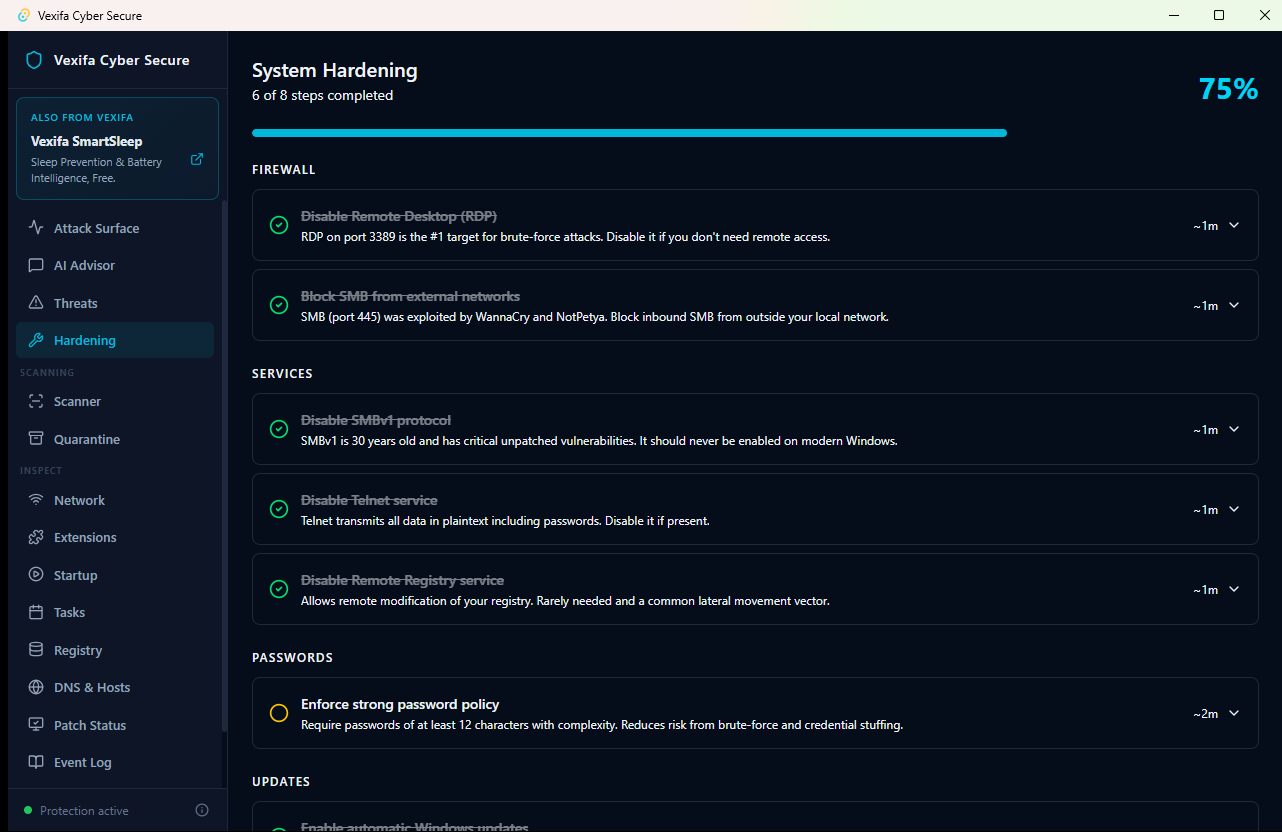The image size is (1282, 832).
Task: Open the Registry sidebar entry
Action: coord(115,650)
